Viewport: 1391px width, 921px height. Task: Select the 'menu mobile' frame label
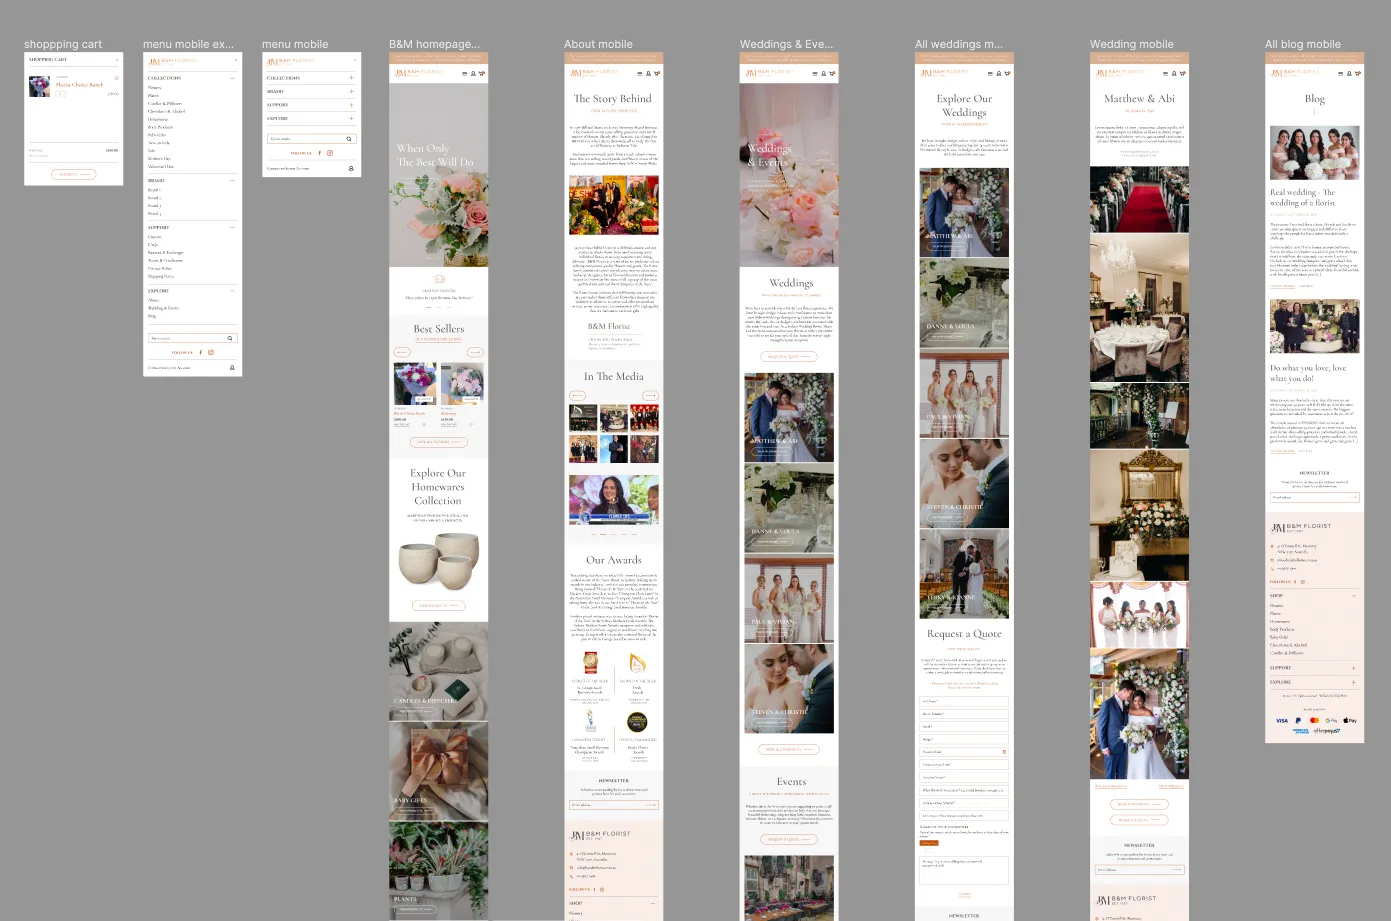click(295, 44)
